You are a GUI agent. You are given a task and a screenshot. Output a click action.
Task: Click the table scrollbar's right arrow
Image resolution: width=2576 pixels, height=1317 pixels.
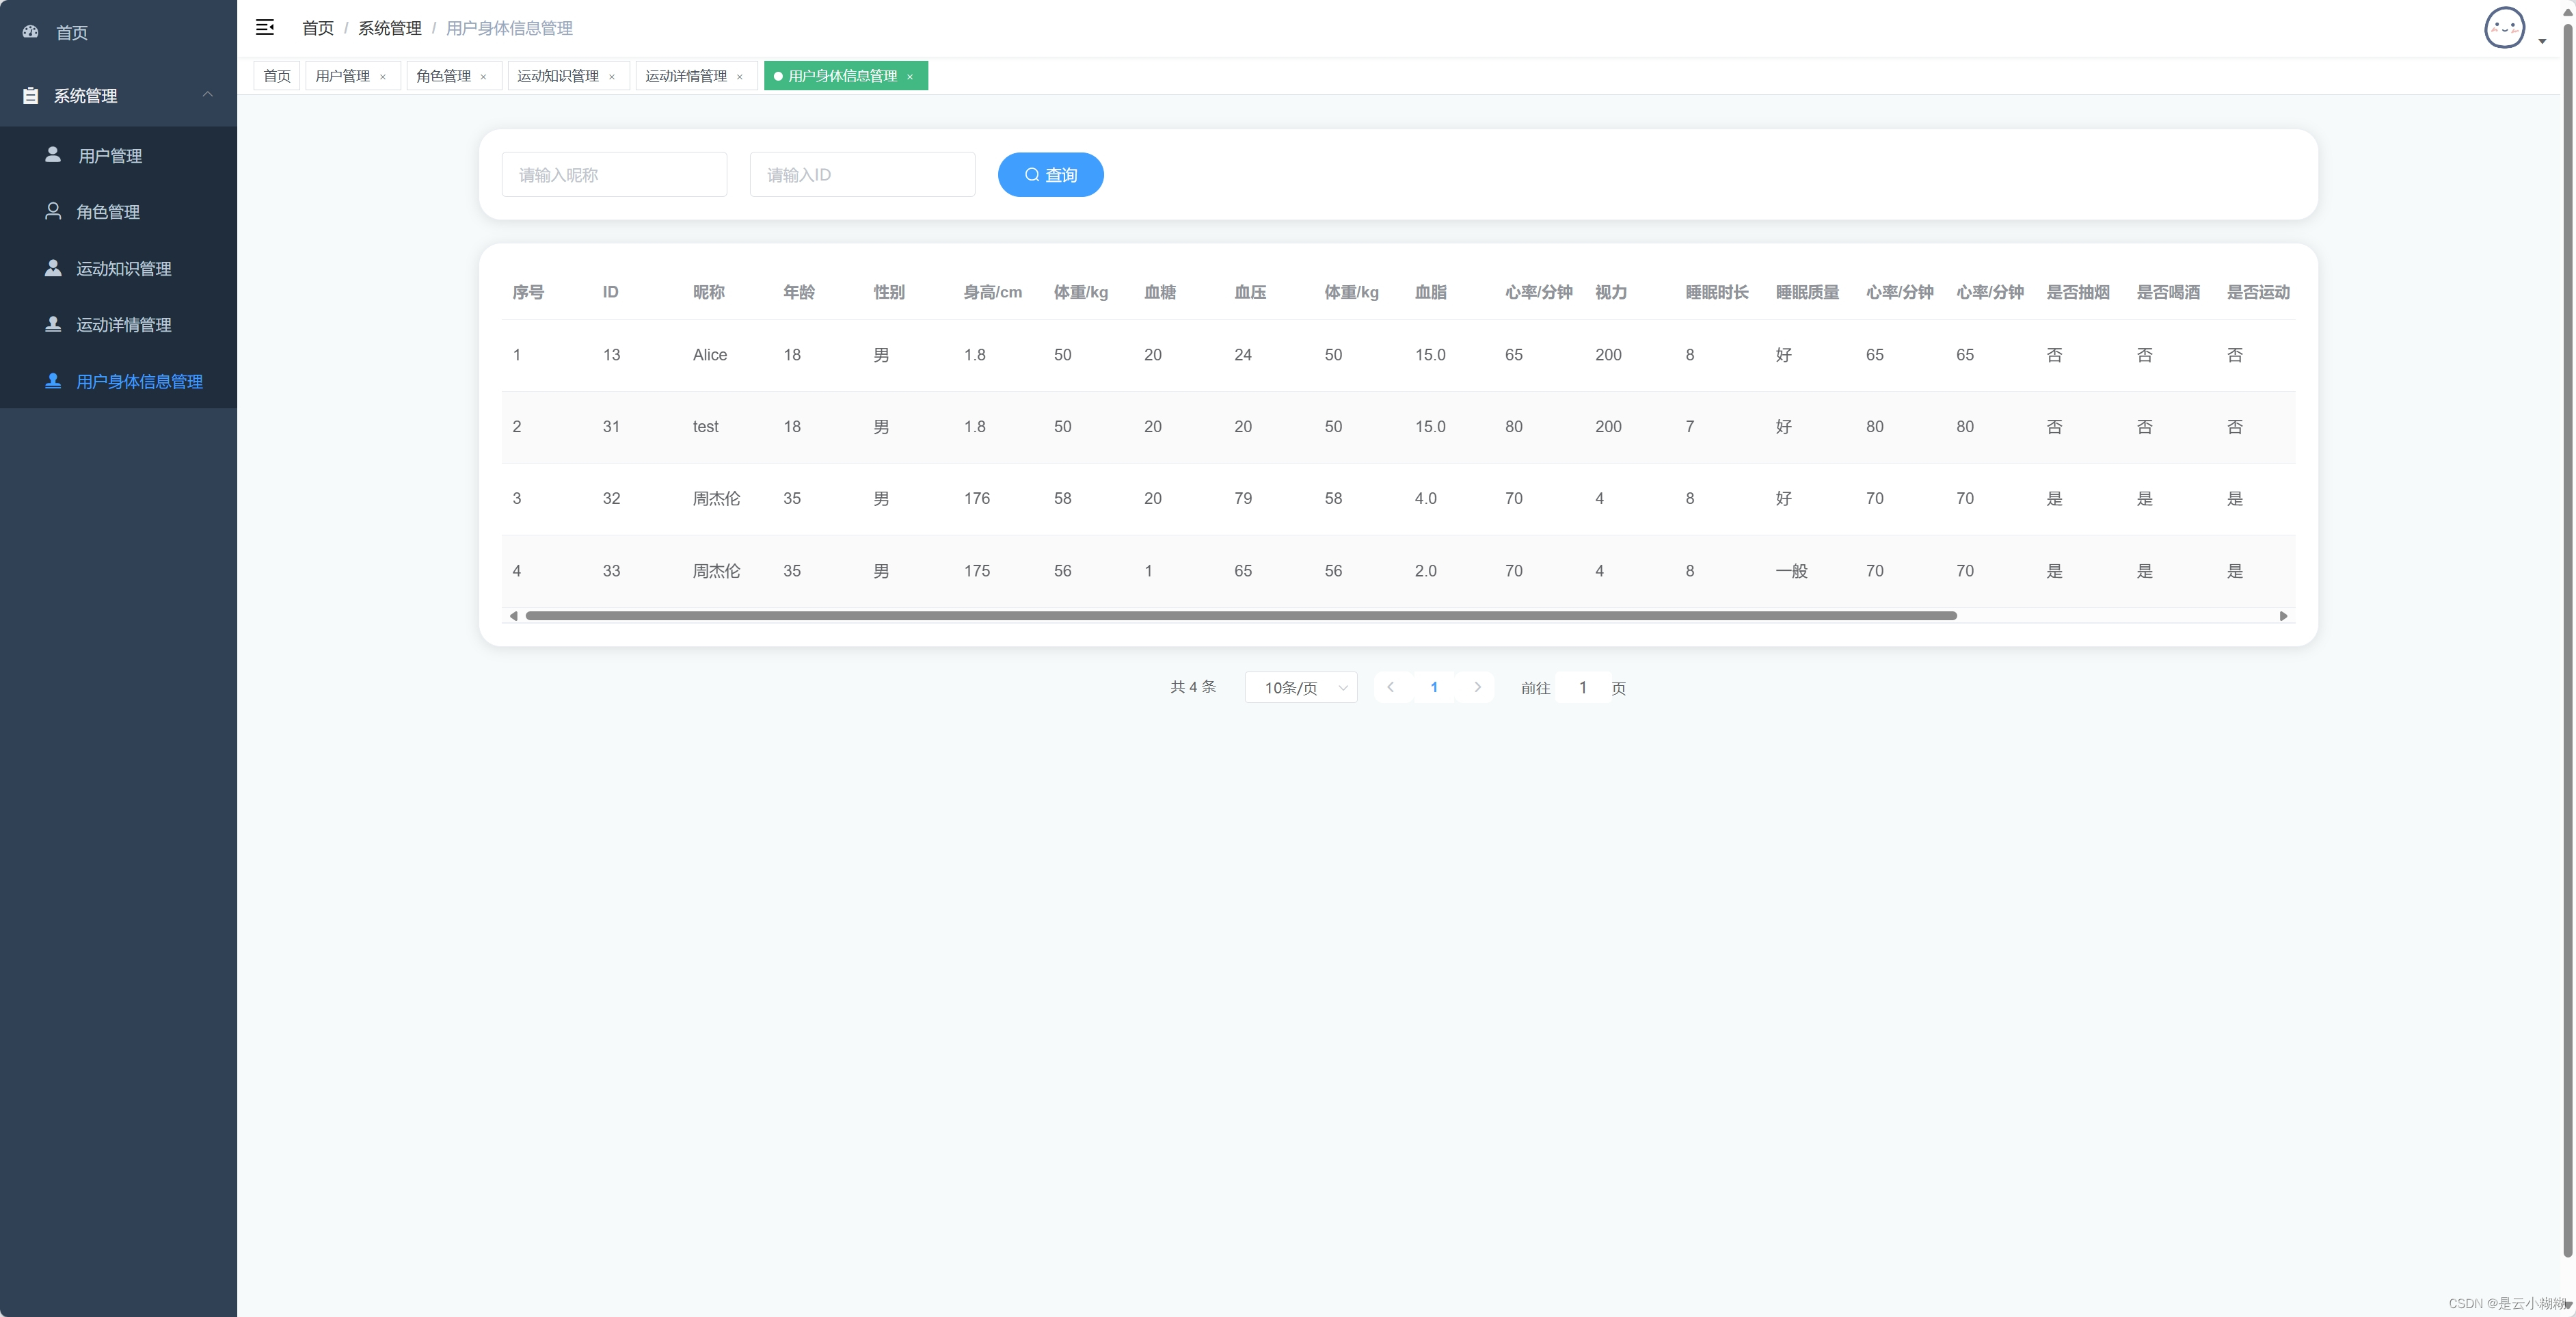[2283, 616]
